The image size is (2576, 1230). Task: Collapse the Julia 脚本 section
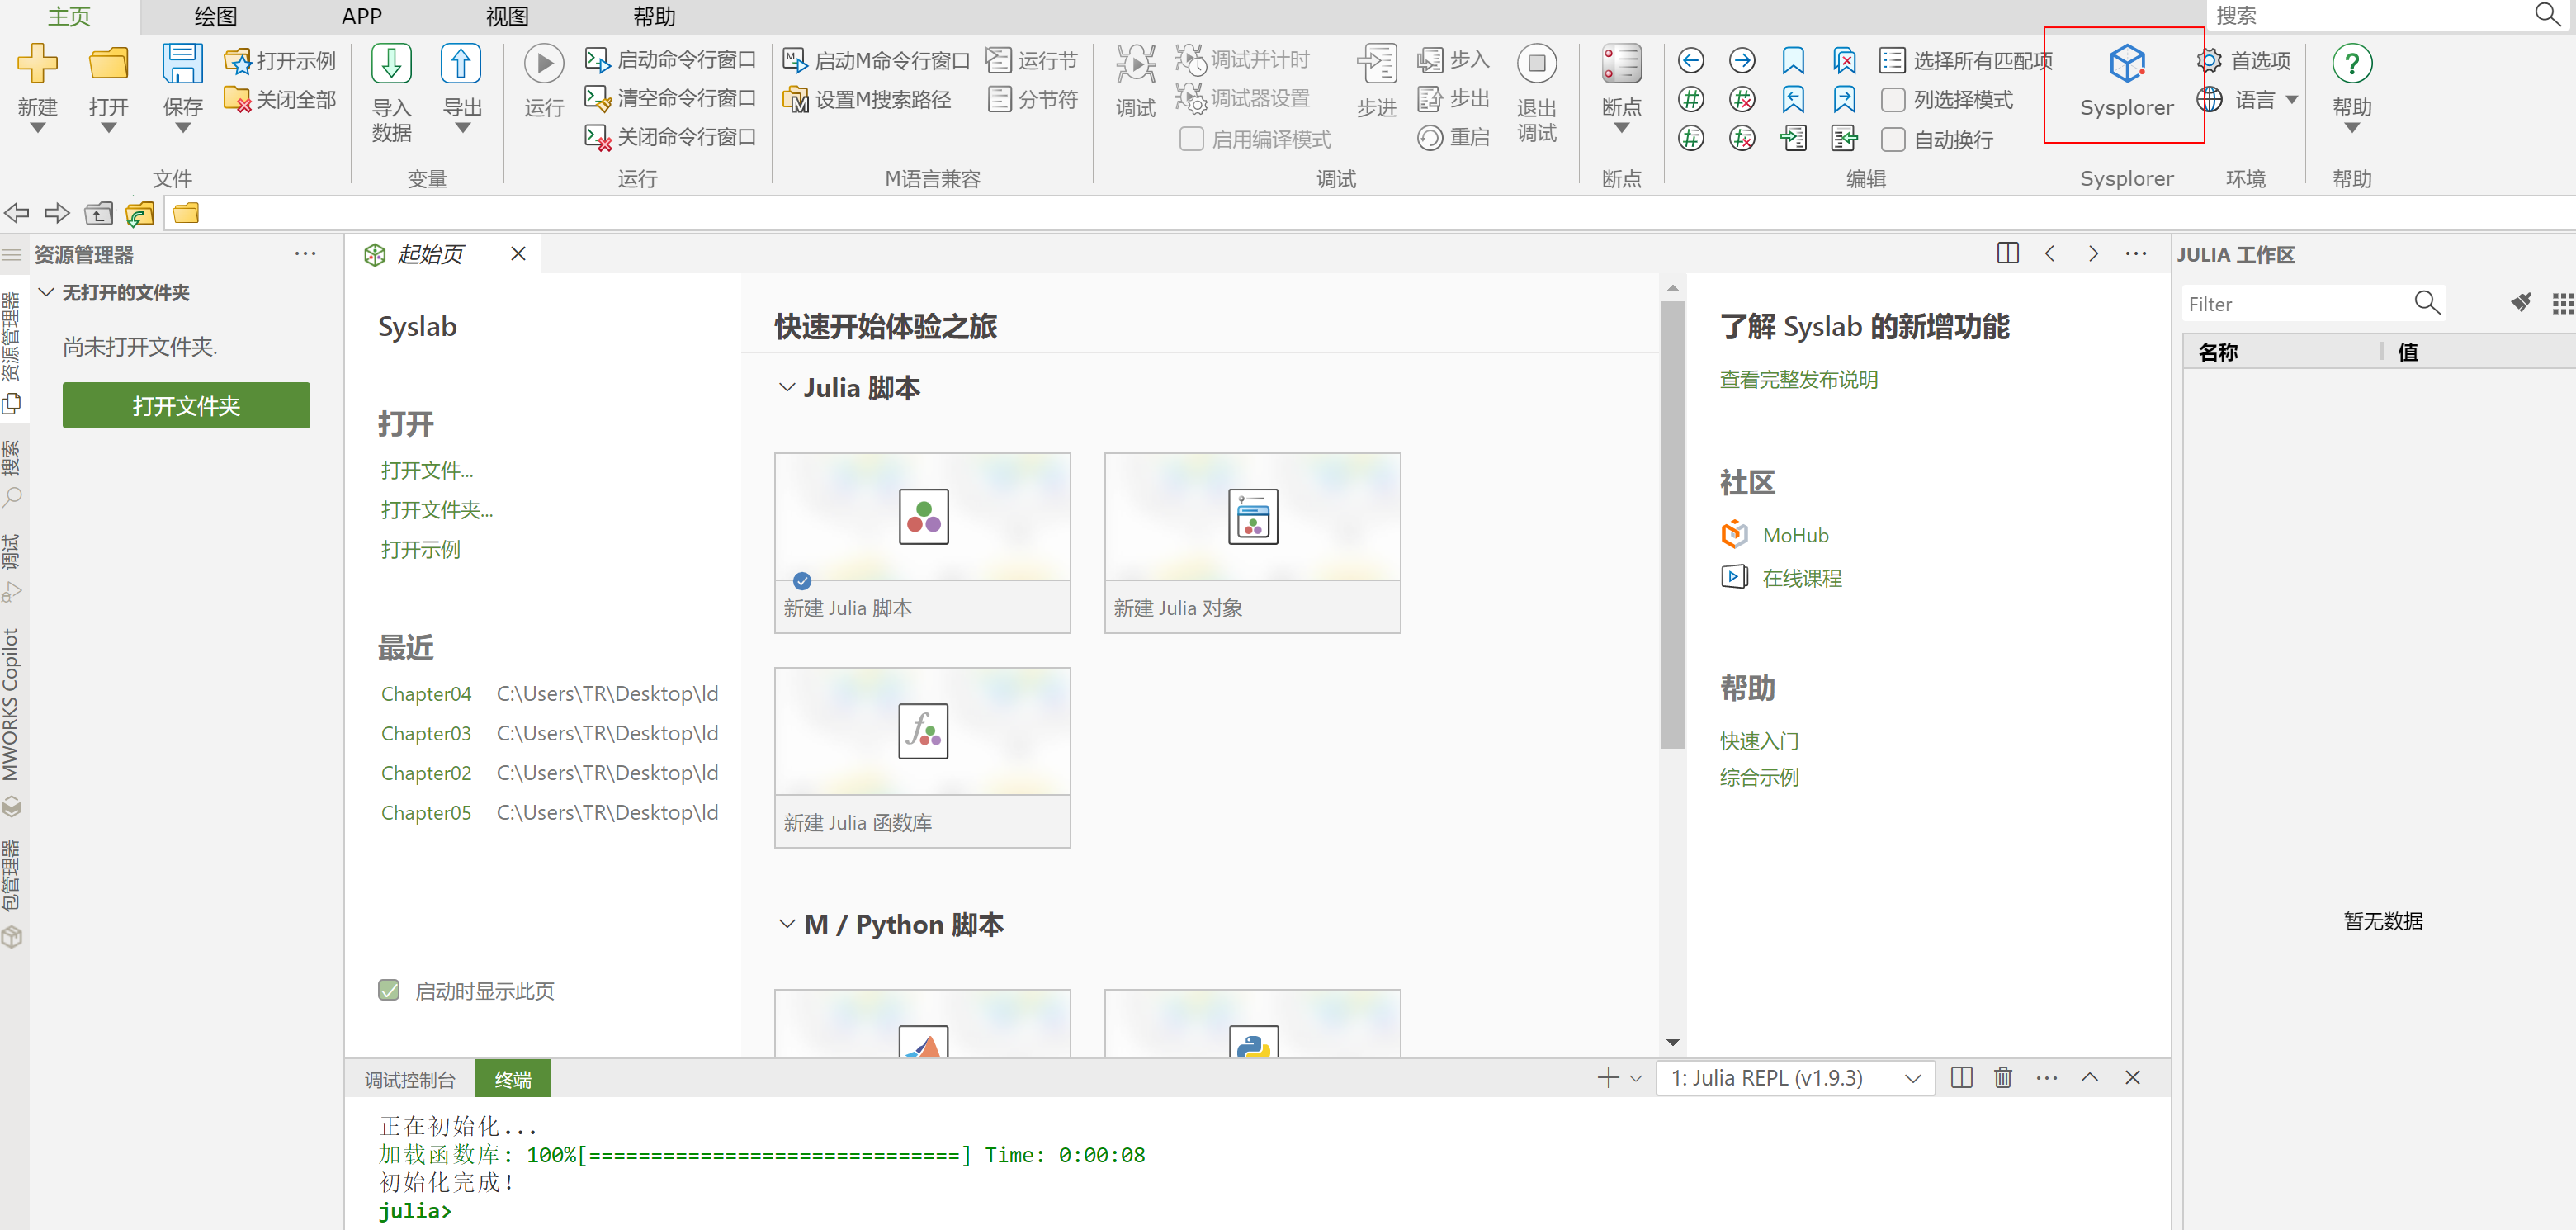(x=787, y=388)
